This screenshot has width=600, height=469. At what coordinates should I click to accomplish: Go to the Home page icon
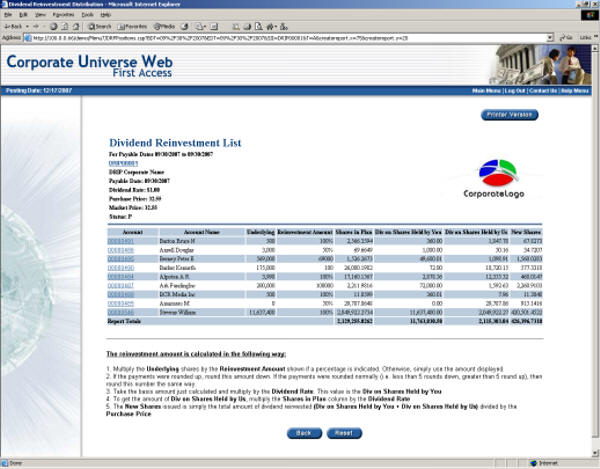pyautogui.click(x=76, y=26)
